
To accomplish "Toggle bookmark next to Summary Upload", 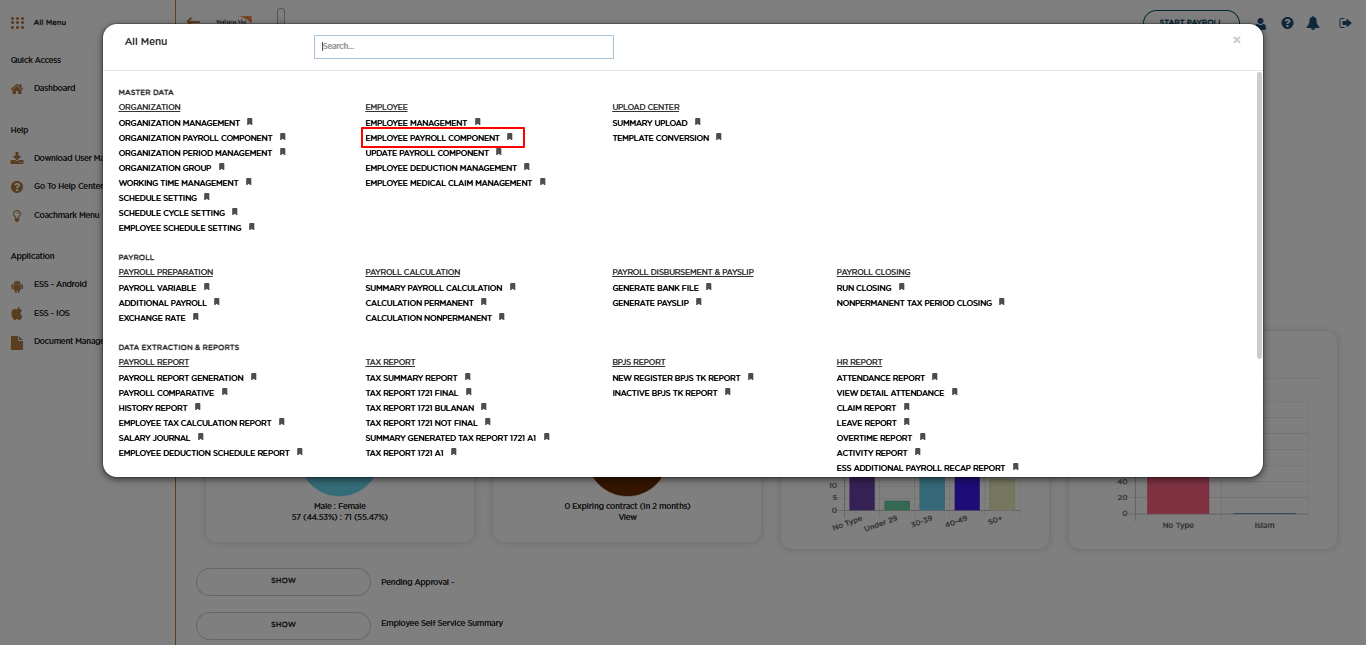I will [698, 122].
